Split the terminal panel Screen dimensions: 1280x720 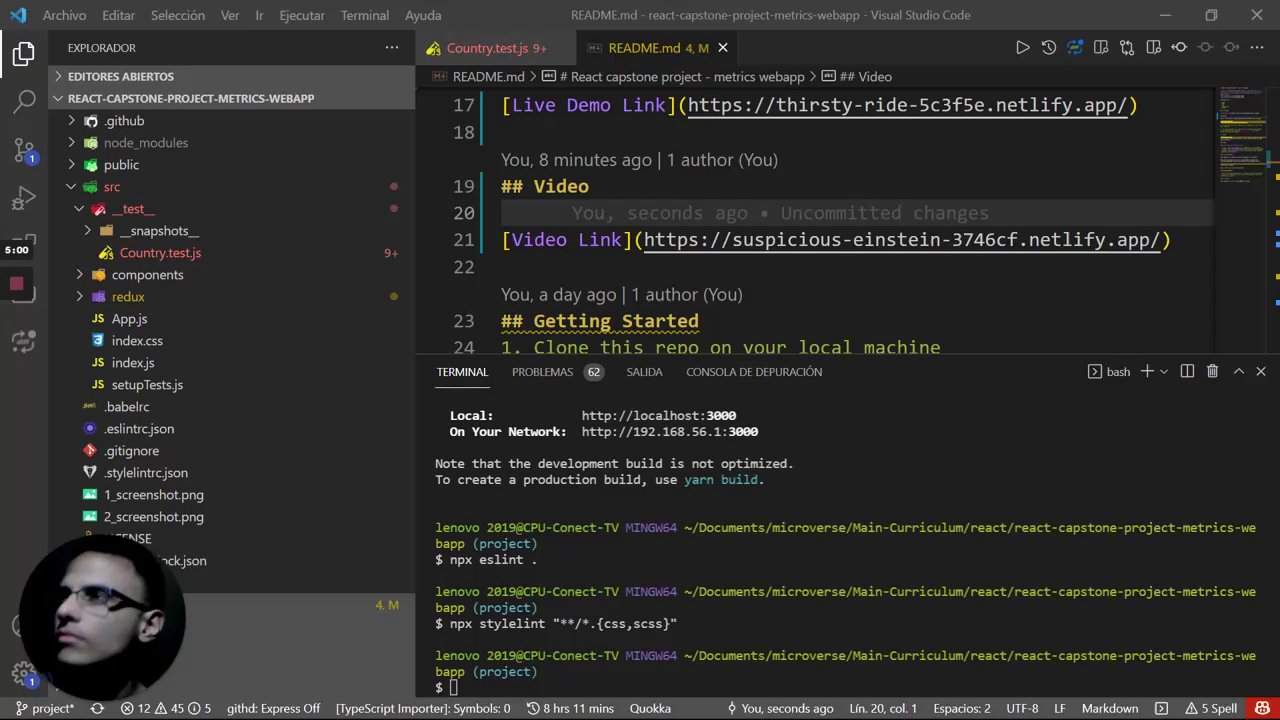click(x=1187, y=371)
